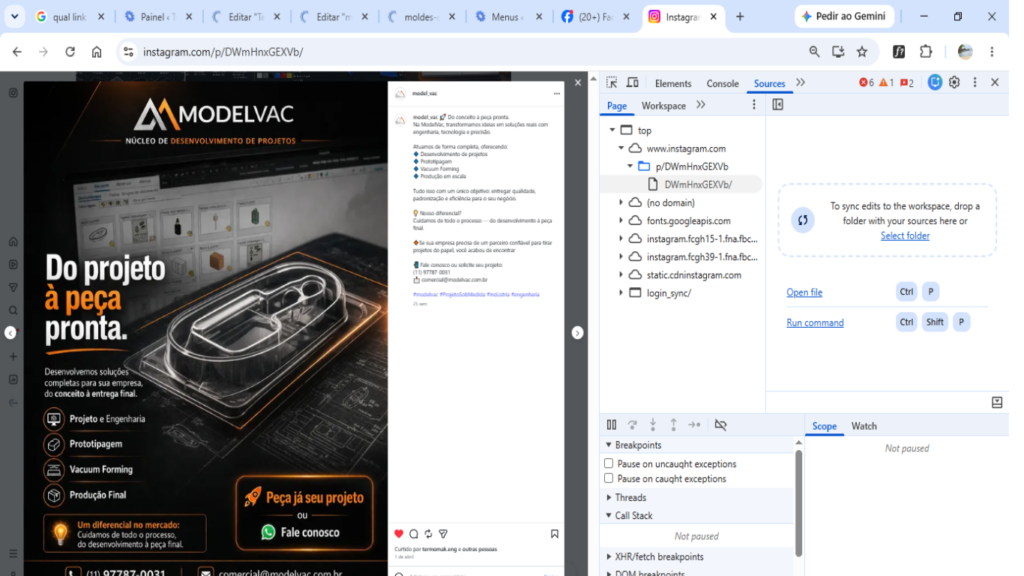This screenshot has height=576, width=1024.
Task: Click the Instagram repost icon
Action: coord(428,534)
